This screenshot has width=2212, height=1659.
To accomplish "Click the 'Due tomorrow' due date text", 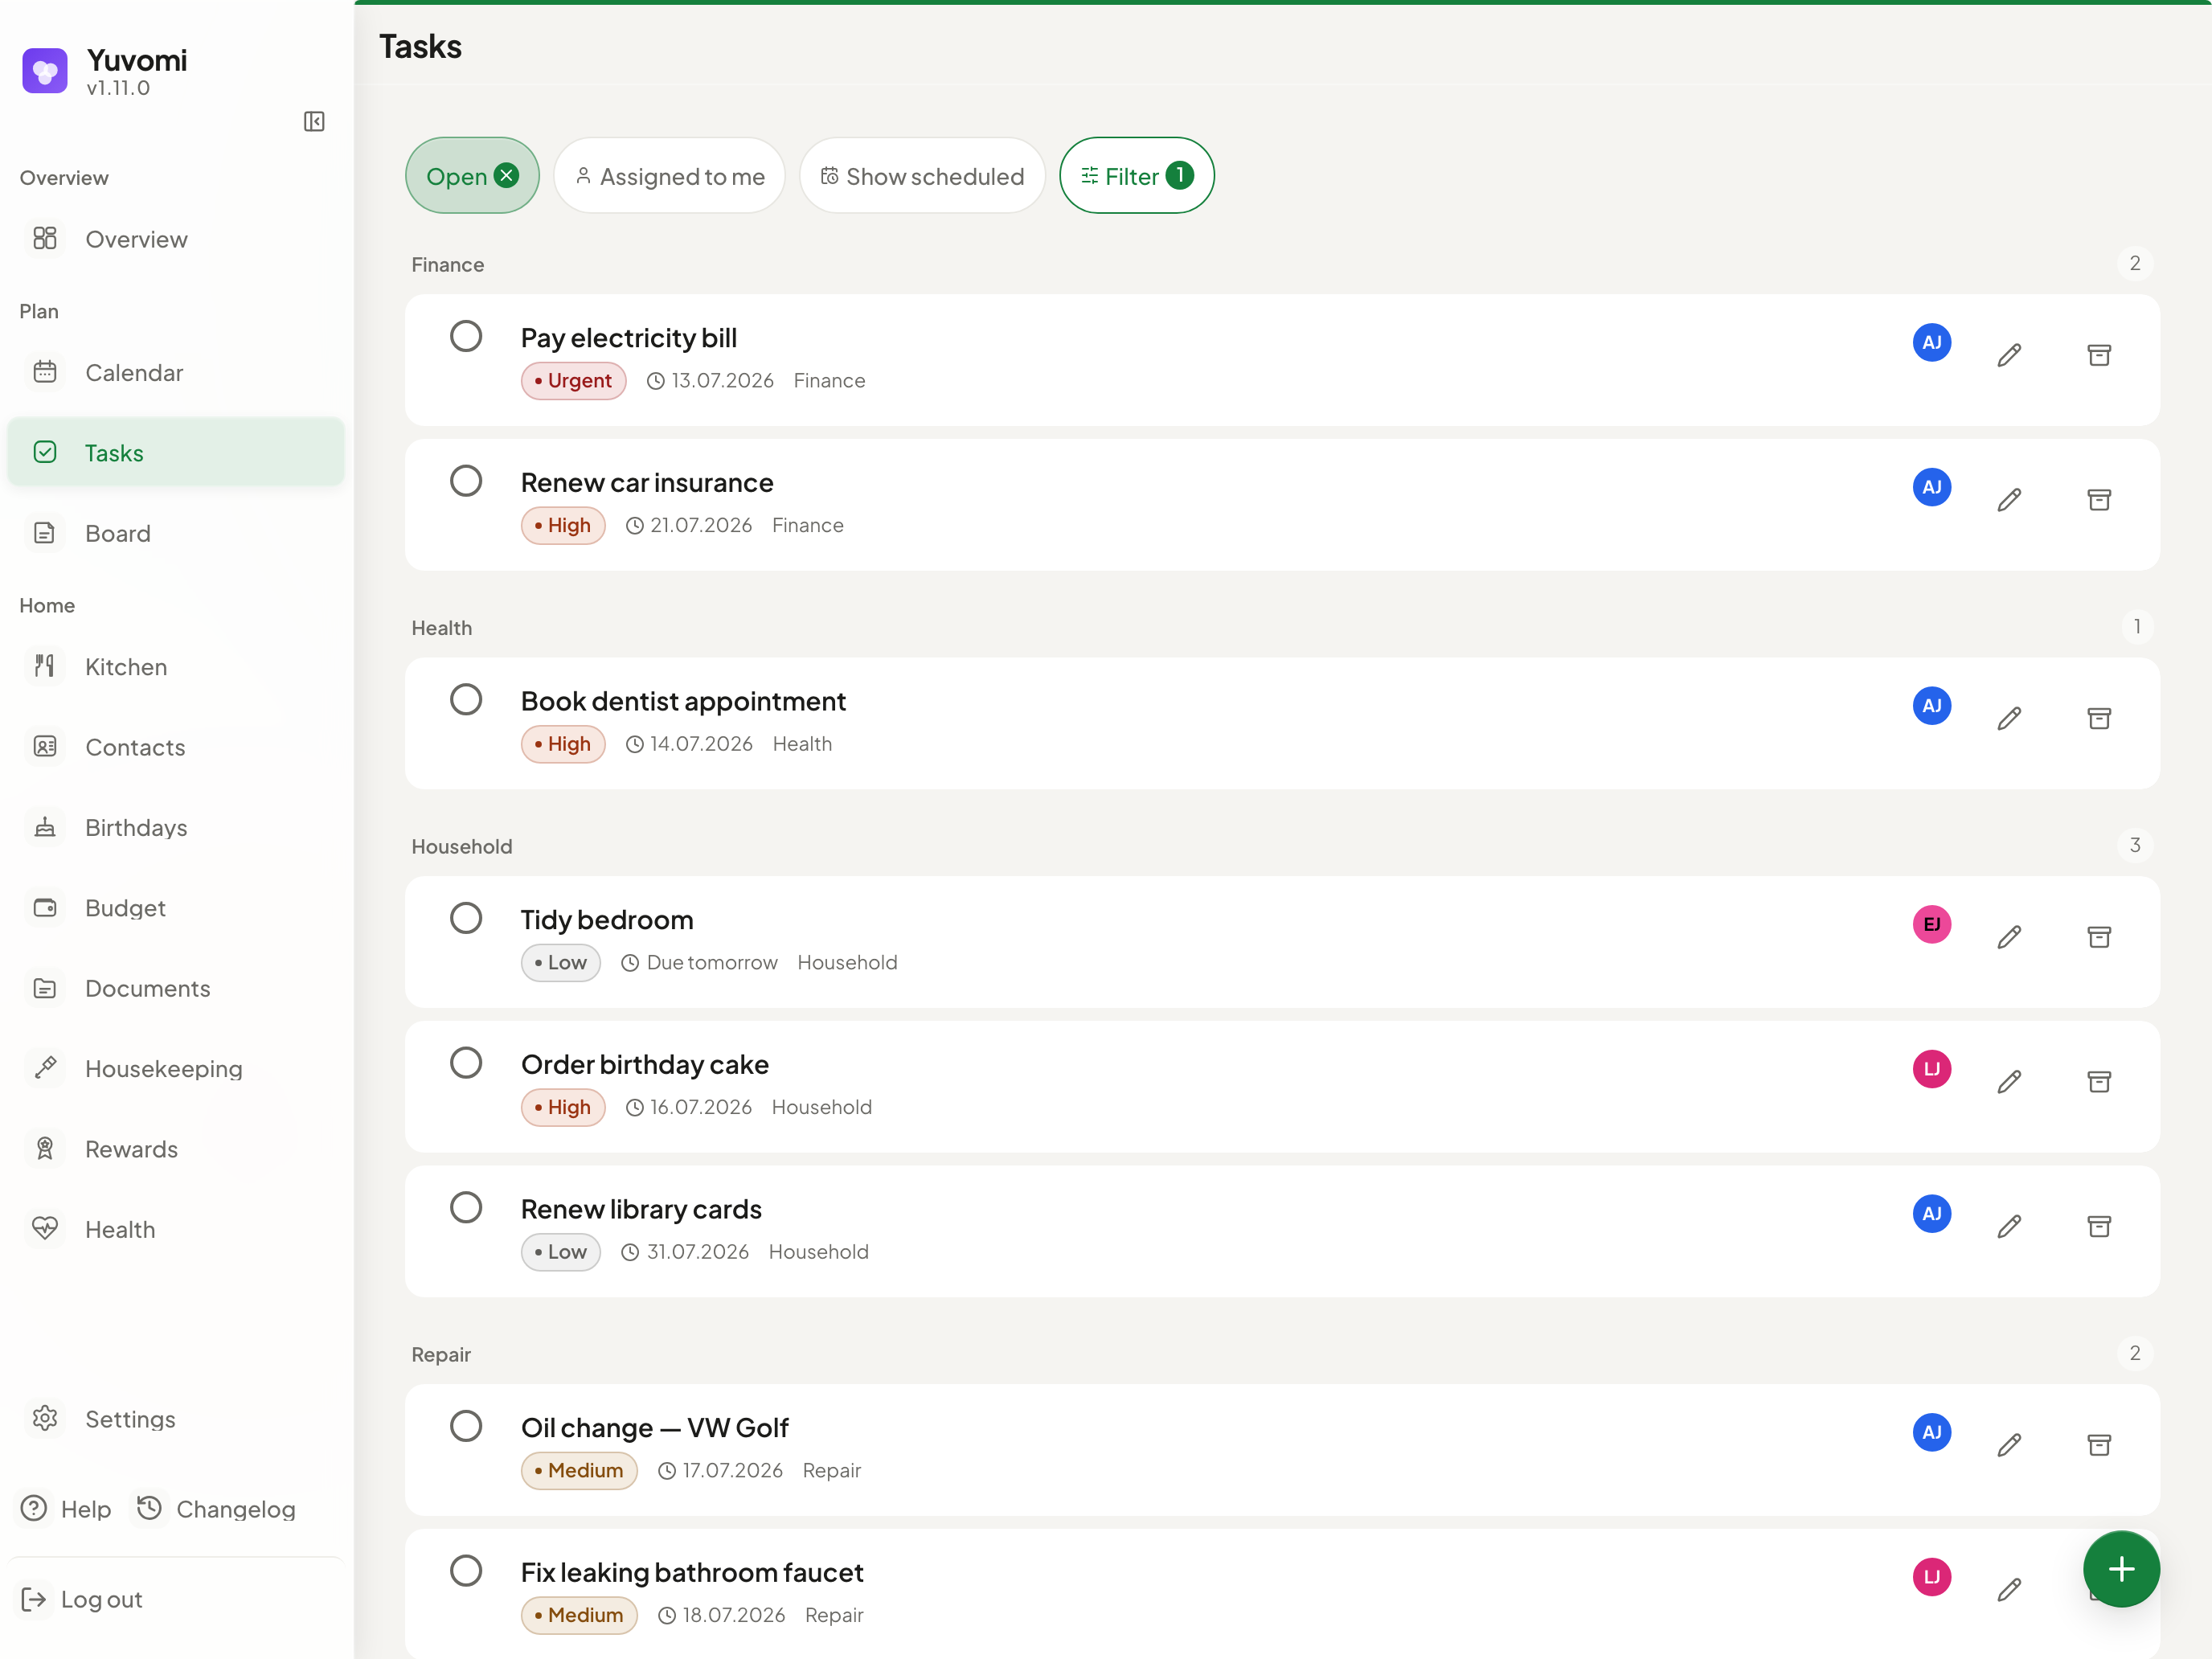I will point(712,963).
